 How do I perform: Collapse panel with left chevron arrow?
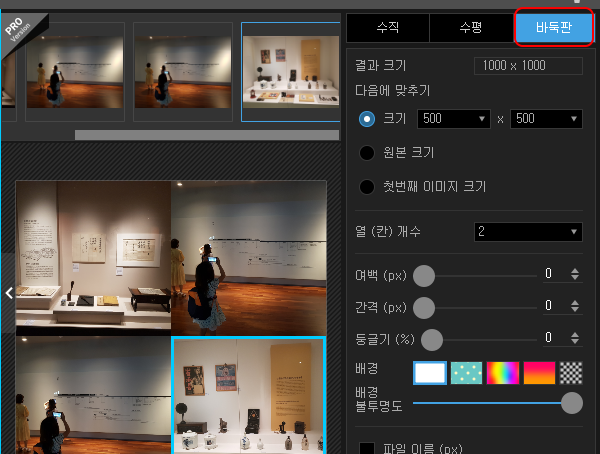click(9, 293)
